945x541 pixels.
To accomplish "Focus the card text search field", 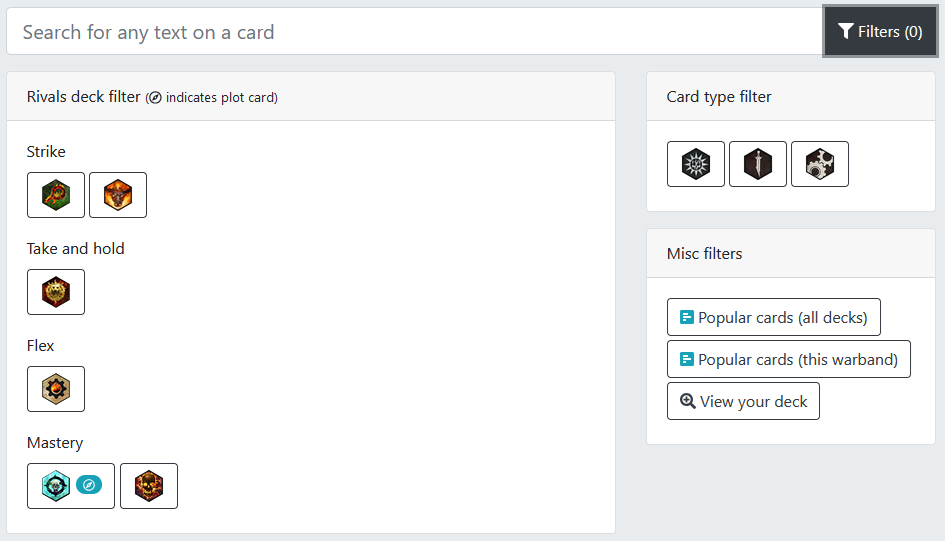I will 415,32.
